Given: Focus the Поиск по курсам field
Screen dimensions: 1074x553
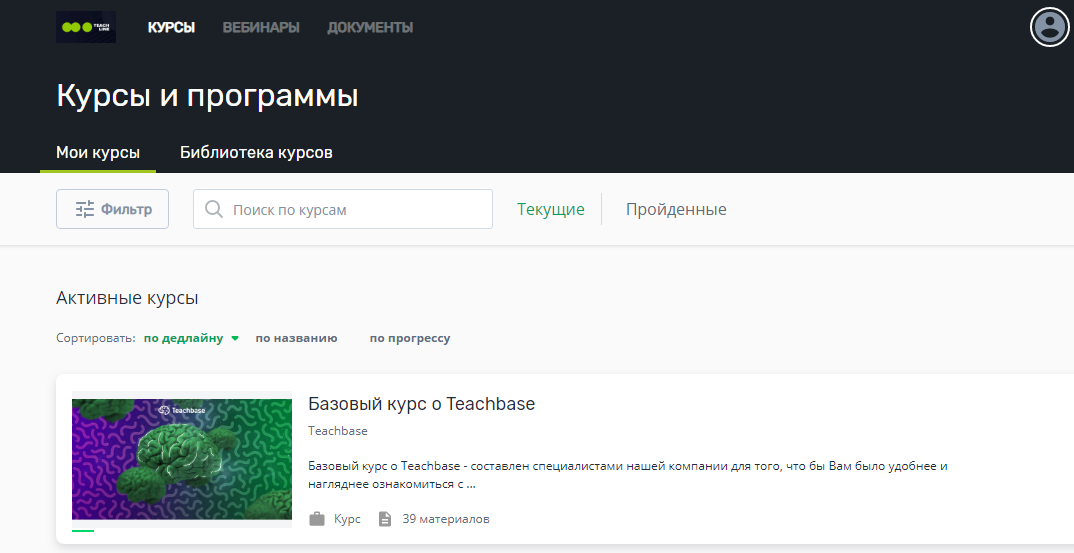Looking at the screenshot, I should pos(342,209).
